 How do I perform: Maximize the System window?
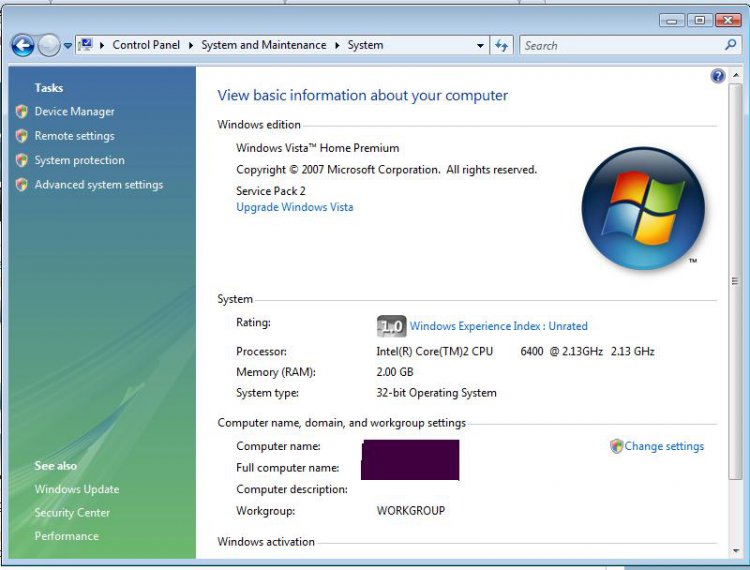[700, 21]
